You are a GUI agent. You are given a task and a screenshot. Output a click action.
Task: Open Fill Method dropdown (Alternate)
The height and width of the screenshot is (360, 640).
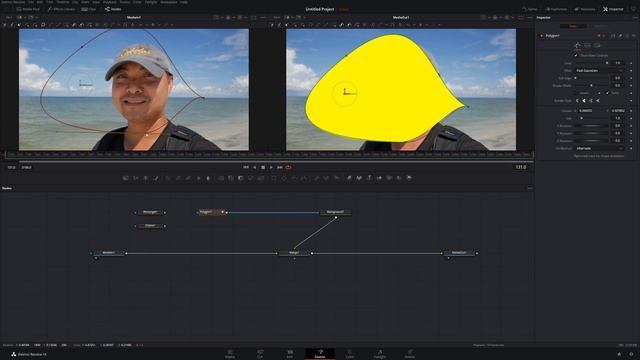599,149
